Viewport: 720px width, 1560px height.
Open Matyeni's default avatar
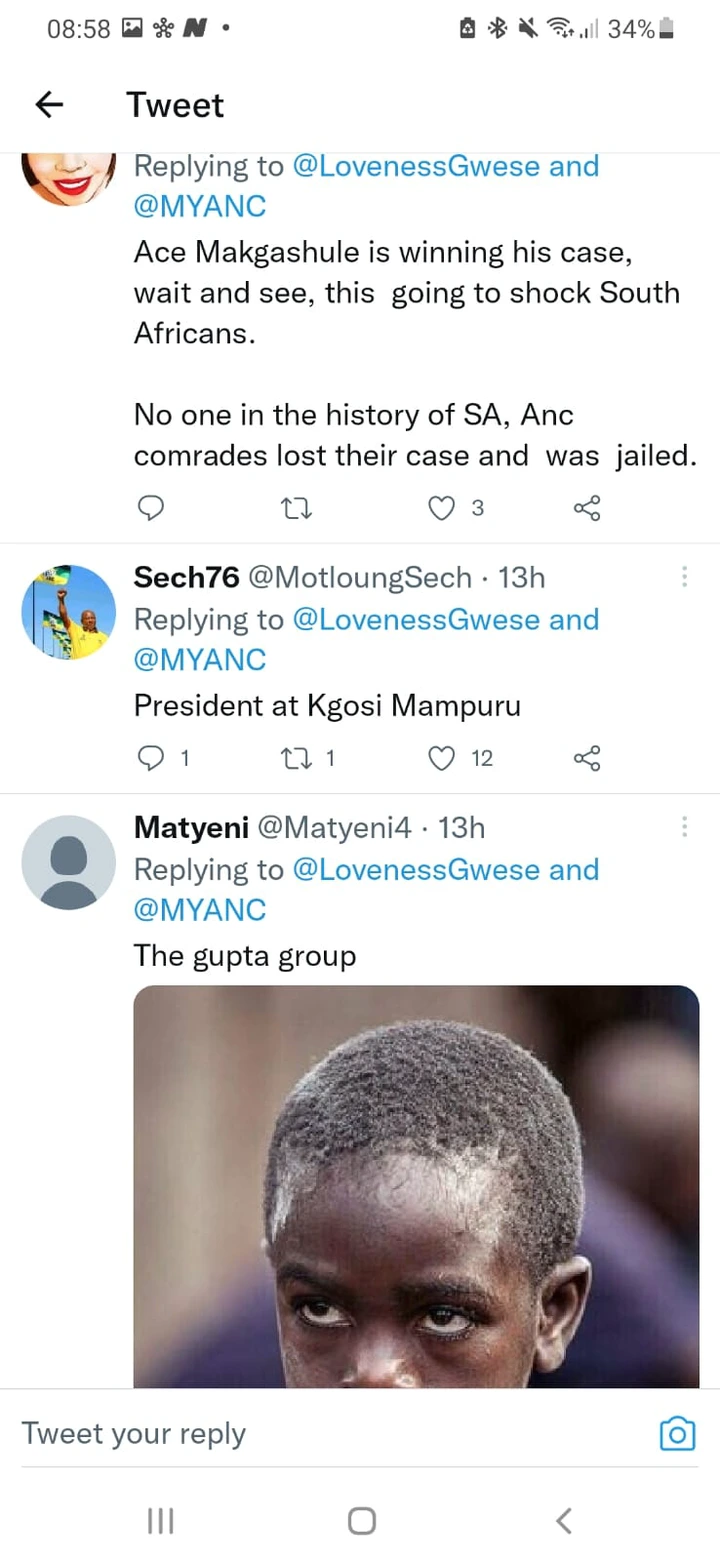(x=69, y=862)
